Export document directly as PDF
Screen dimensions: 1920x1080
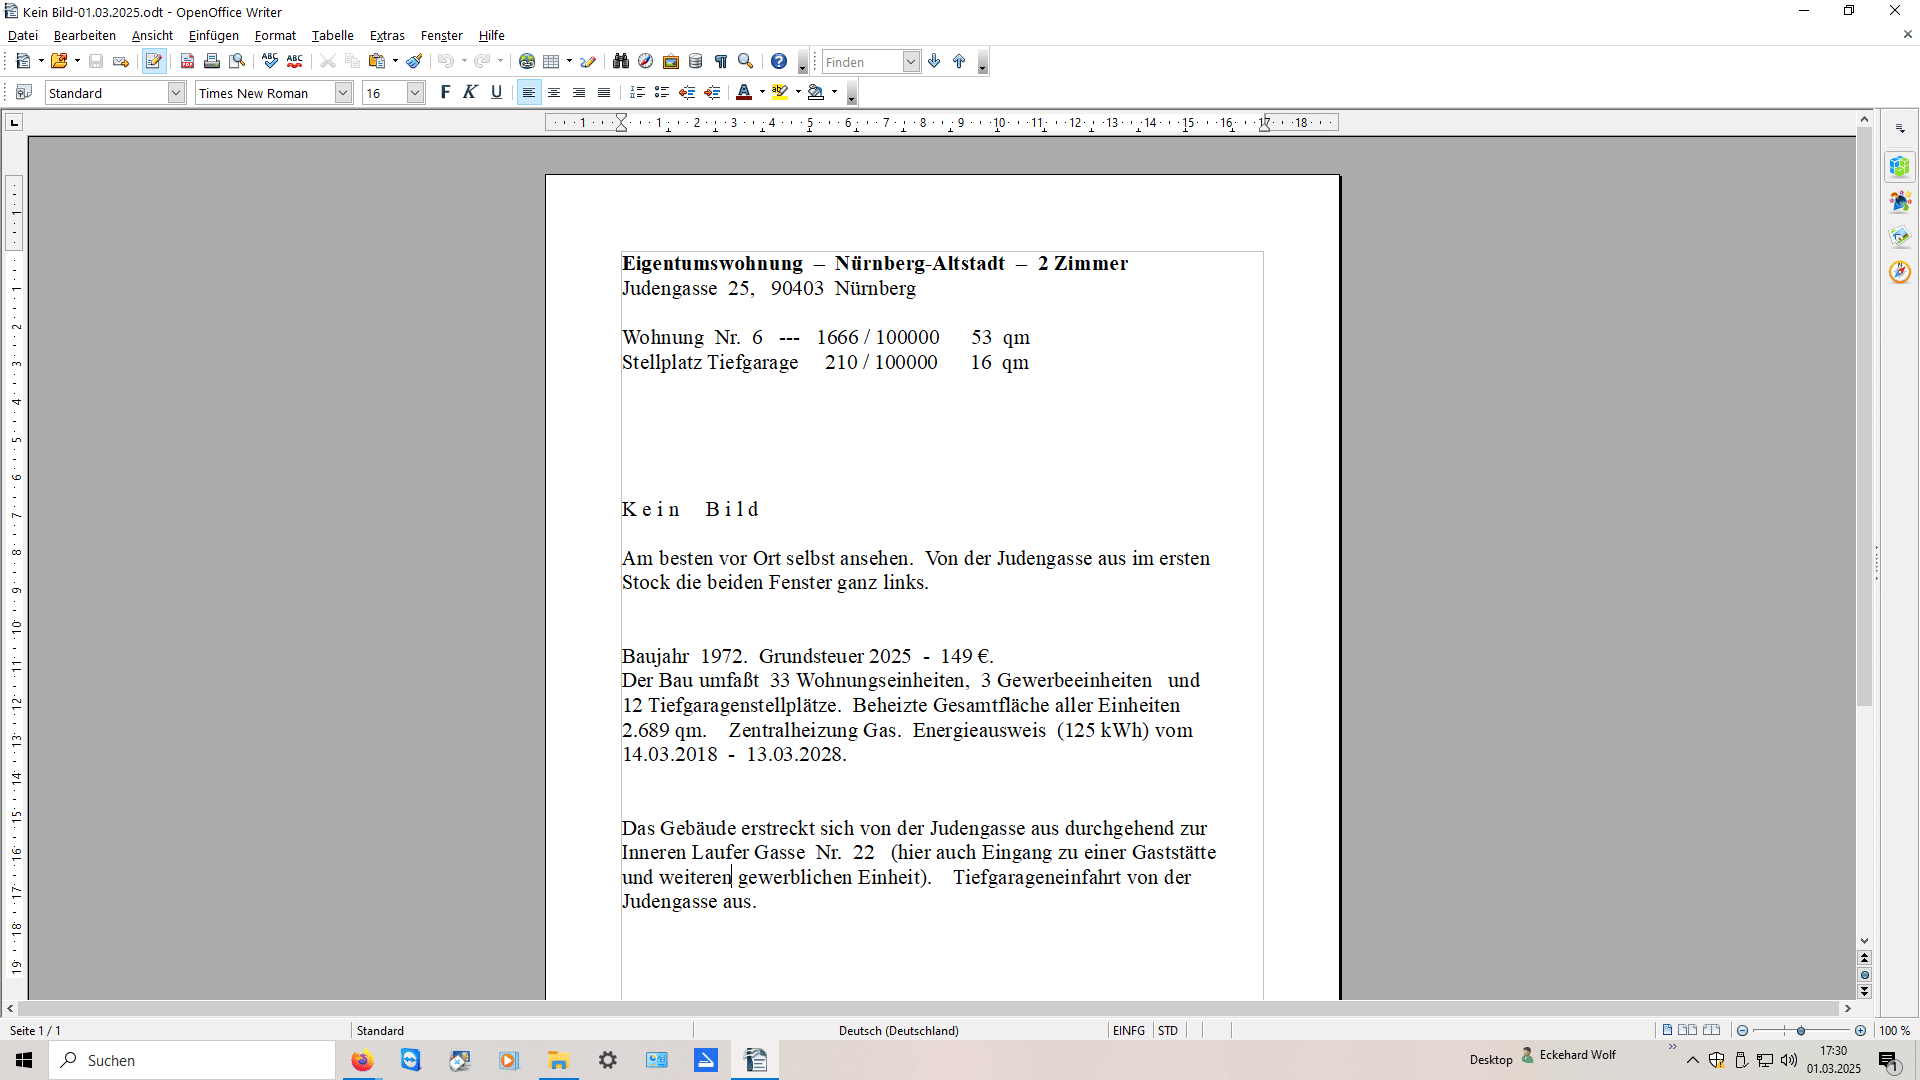click(187, 62)
